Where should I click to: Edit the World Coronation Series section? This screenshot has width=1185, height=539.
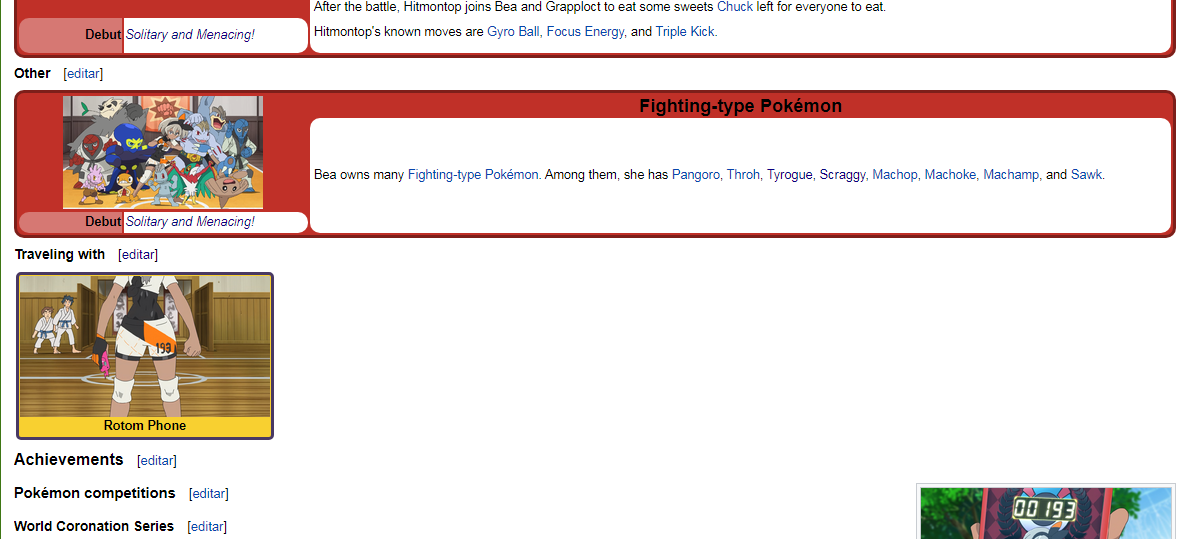(x=207, y=527)
